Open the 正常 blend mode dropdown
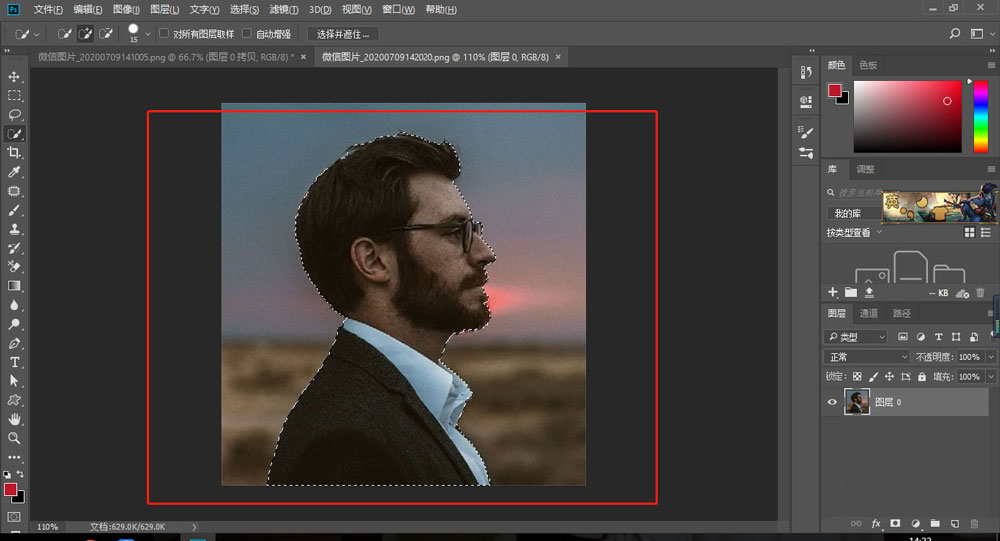The width and height of the screenshot is (1000, 541). pyautogui.click(x=865, y=357)
